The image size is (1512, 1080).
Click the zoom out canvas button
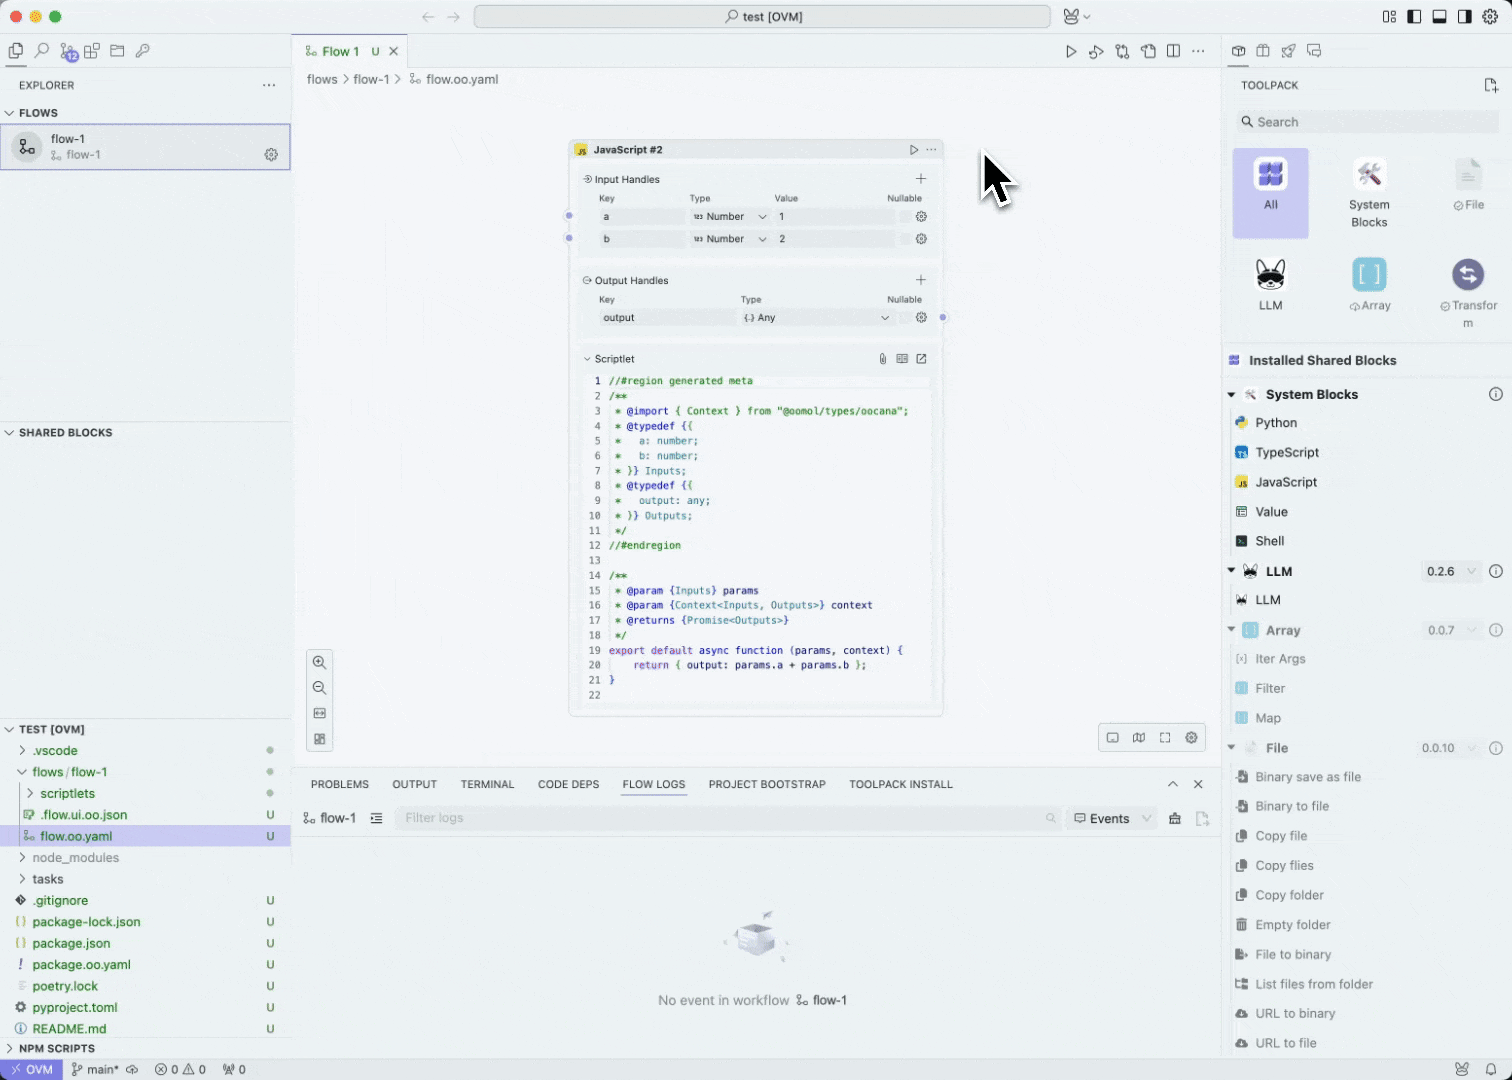point(319,688)
